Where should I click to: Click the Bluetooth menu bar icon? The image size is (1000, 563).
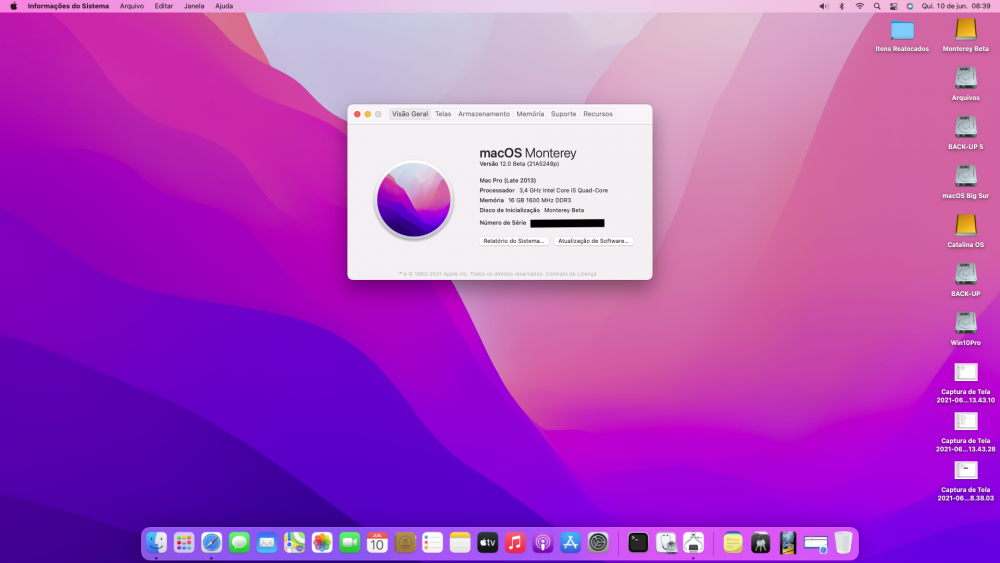coord(841,6)
